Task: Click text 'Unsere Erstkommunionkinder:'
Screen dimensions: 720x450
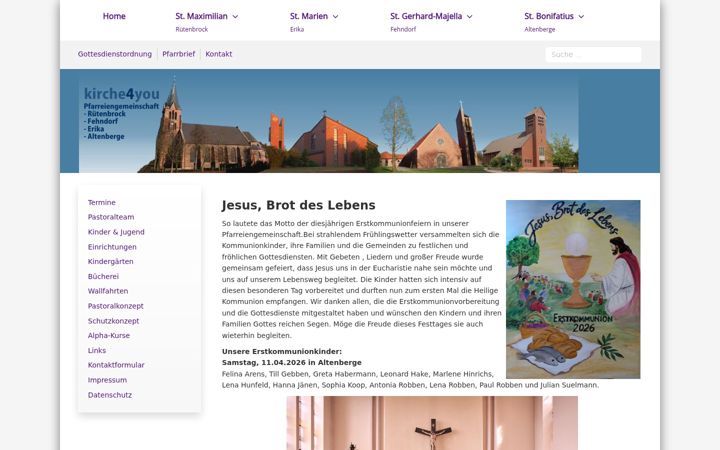Action: click(x=282, y=351)
